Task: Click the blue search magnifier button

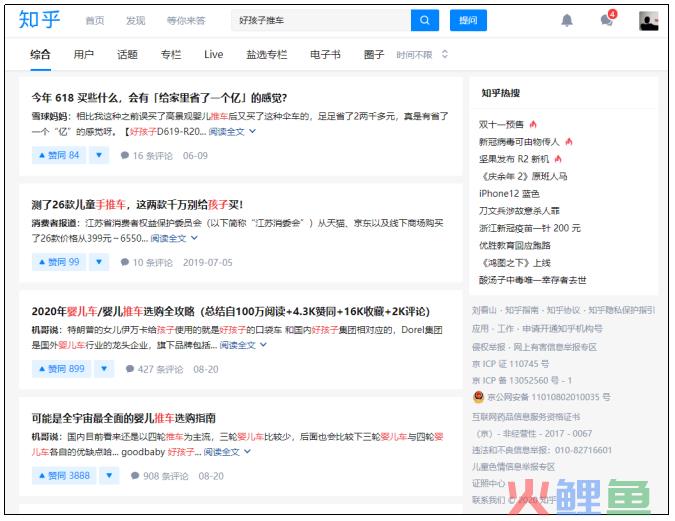Action: (x=424, y=20)
